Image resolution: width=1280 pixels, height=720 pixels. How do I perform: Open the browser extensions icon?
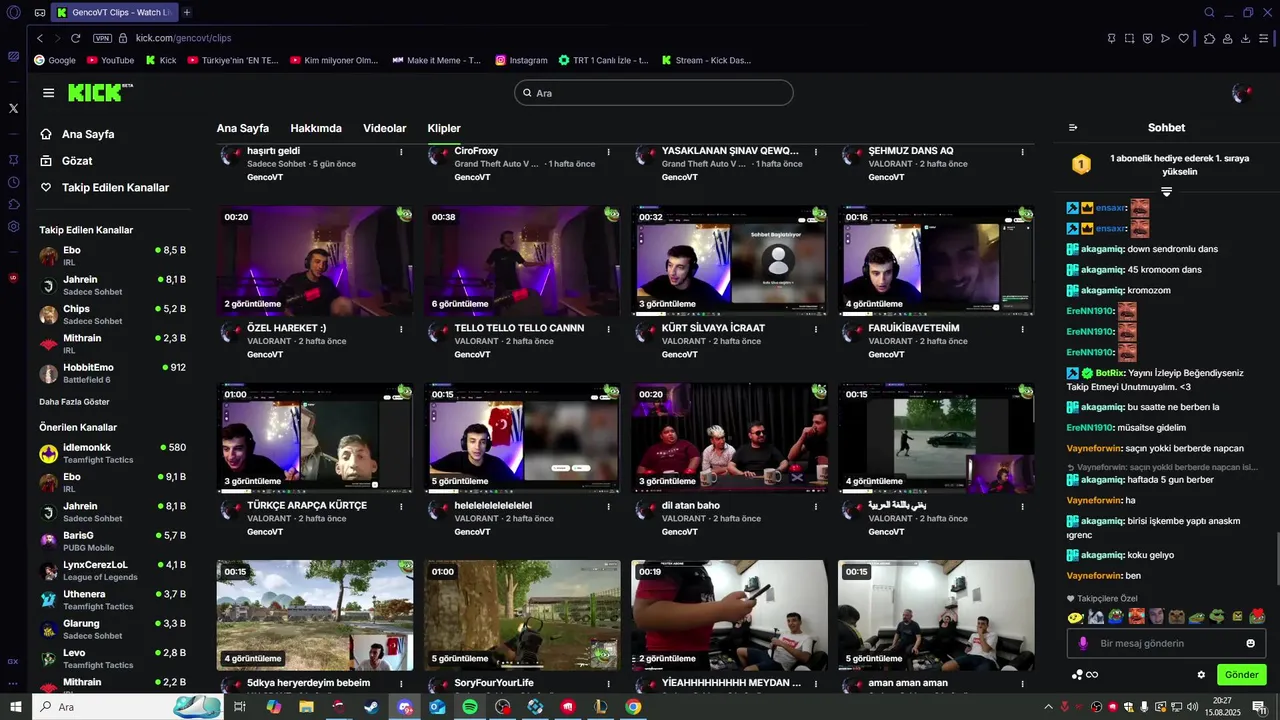[1209, 38]
